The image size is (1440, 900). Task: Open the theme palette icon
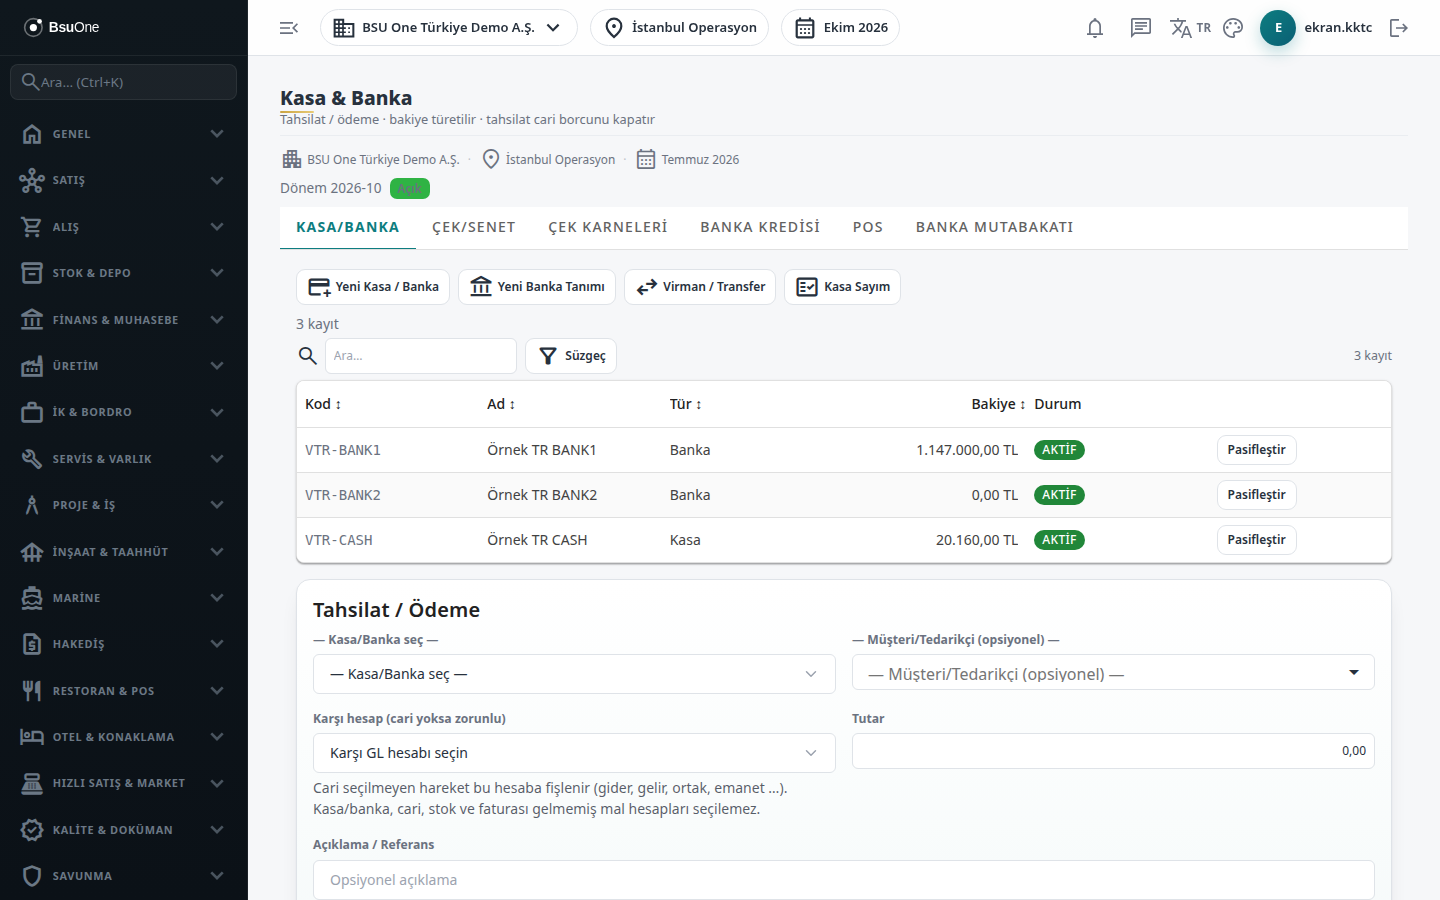click(1233, 28)
